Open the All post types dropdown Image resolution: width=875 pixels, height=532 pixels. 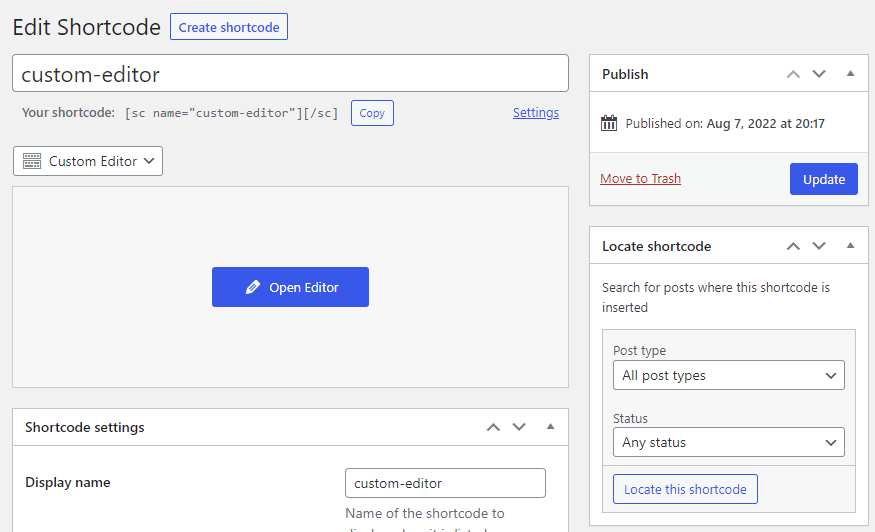728,375
